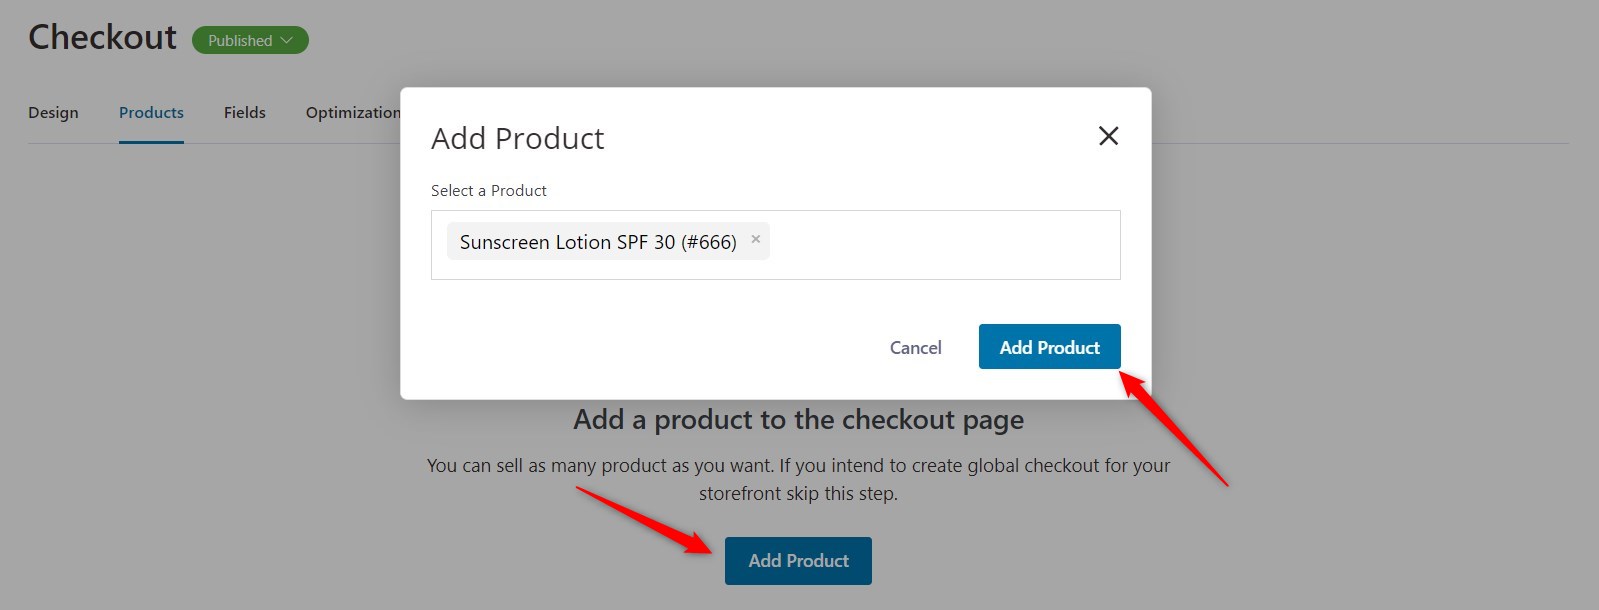Click the Sunscreen Lotion SPF 30 chip
The image size is (1599, 610).
click(x=600, y=241)
